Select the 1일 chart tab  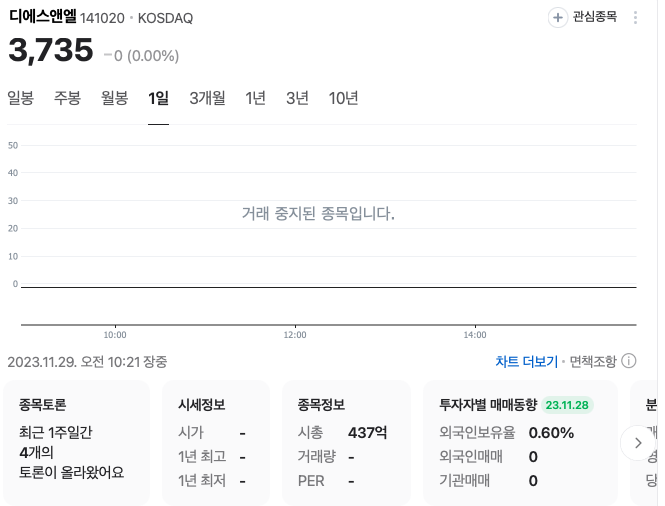(x=158, y=98)
